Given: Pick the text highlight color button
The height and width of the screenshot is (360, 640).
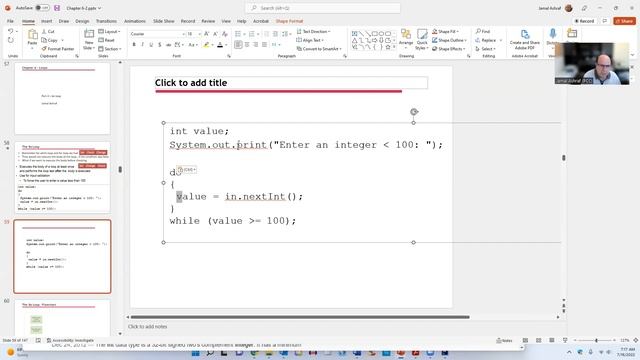Looking at the screenshot, I should (x=207, y=44).
